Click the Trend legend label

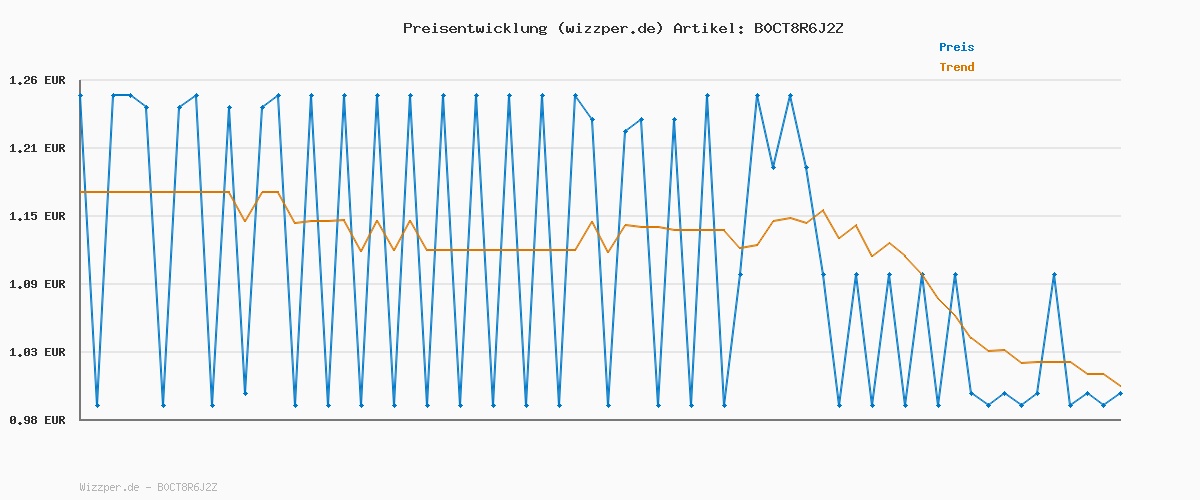click(956, 67)
